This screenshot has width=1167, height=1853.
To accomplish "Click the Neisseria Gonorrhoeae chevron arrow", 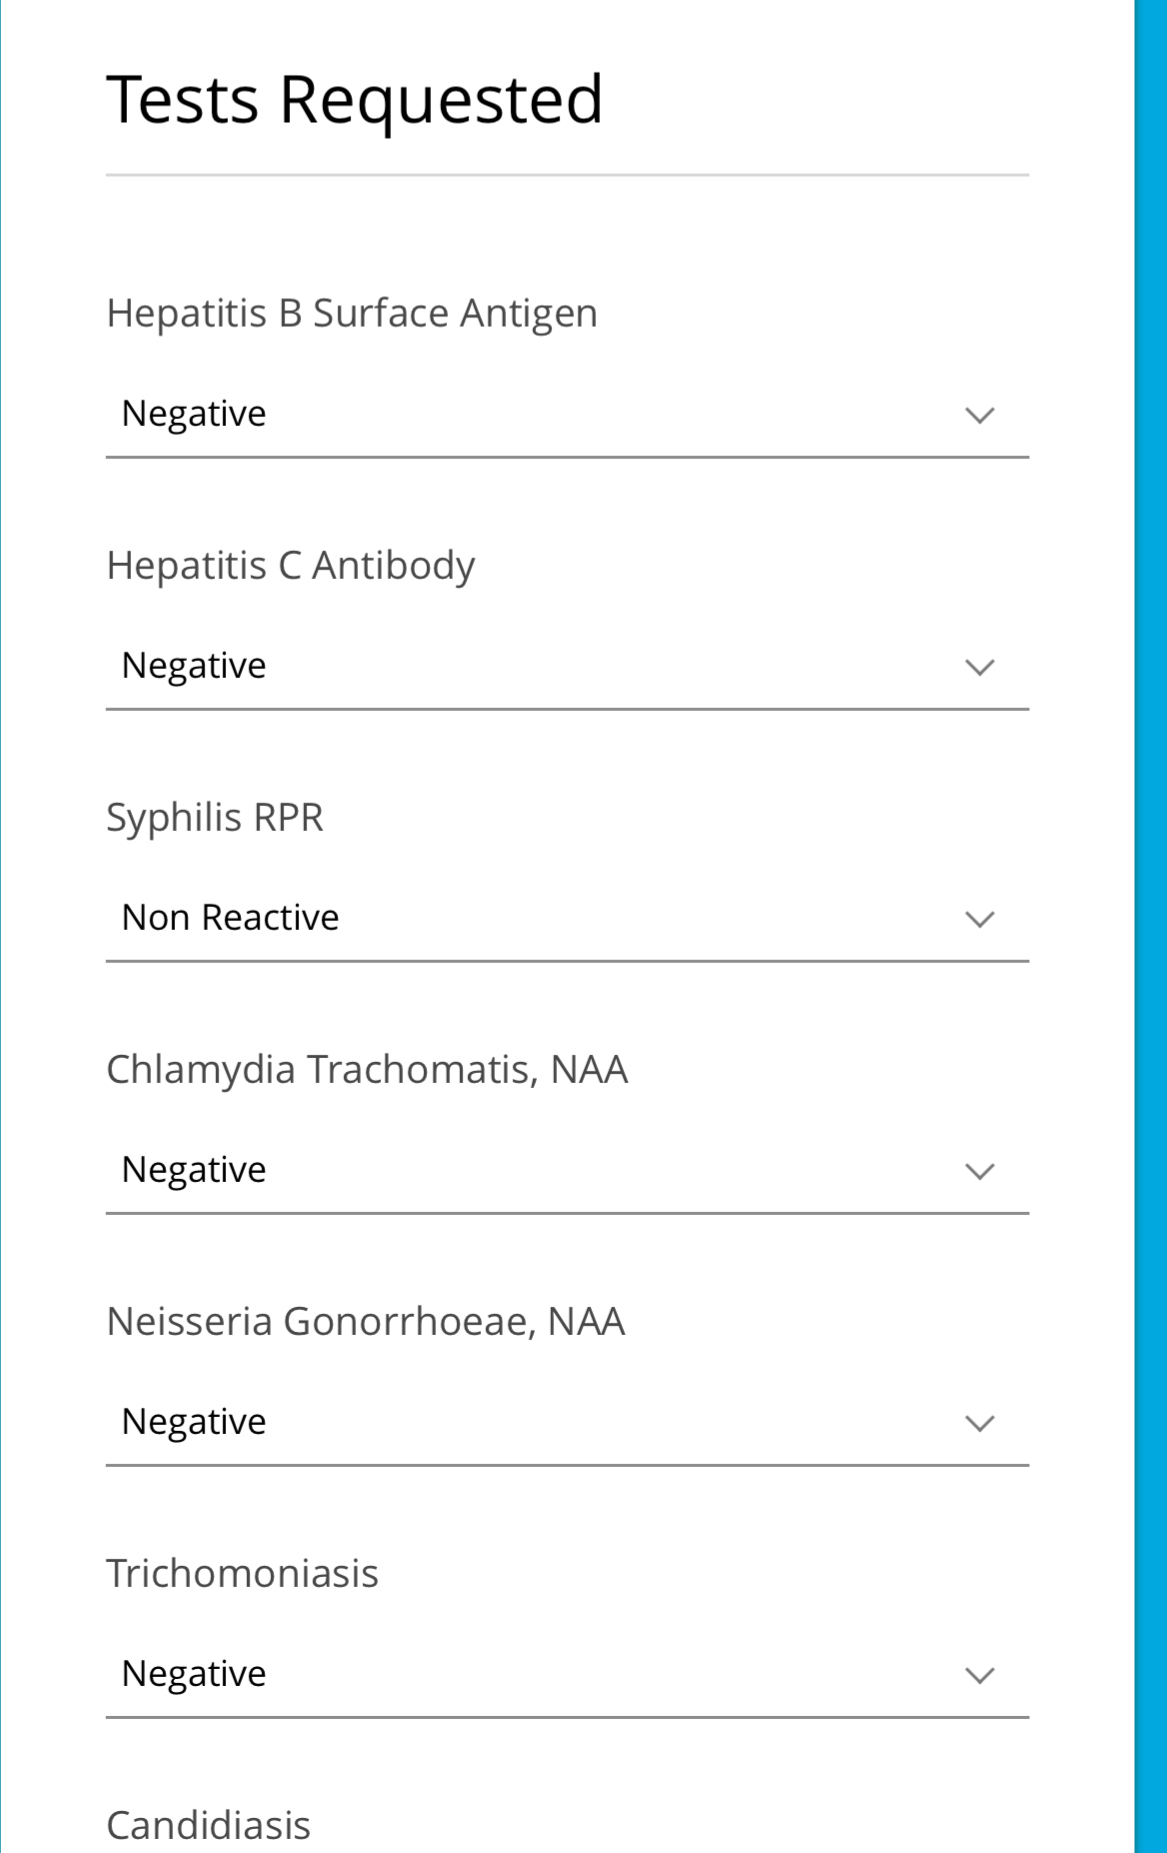I will pos(979,1423).
